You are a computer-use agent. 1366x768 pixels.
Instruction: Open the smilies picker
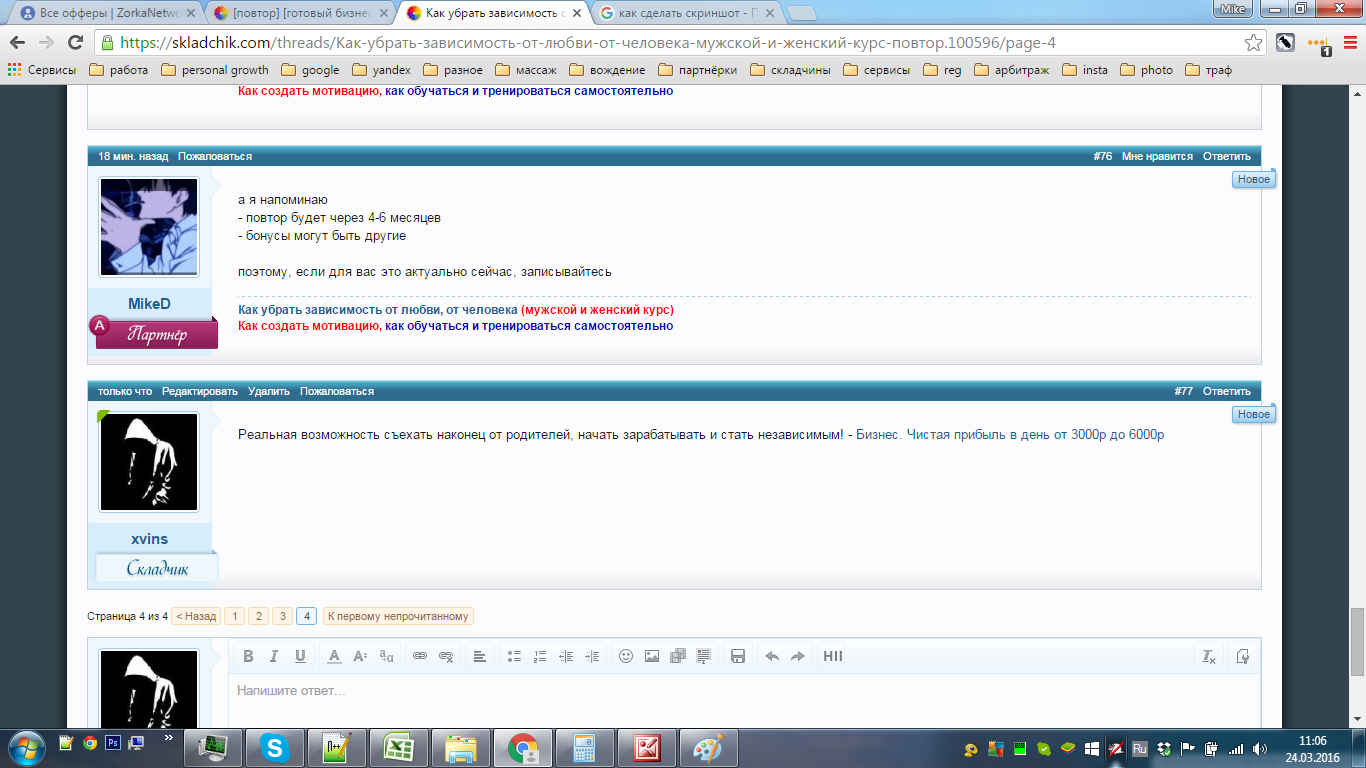click(626, 656)
